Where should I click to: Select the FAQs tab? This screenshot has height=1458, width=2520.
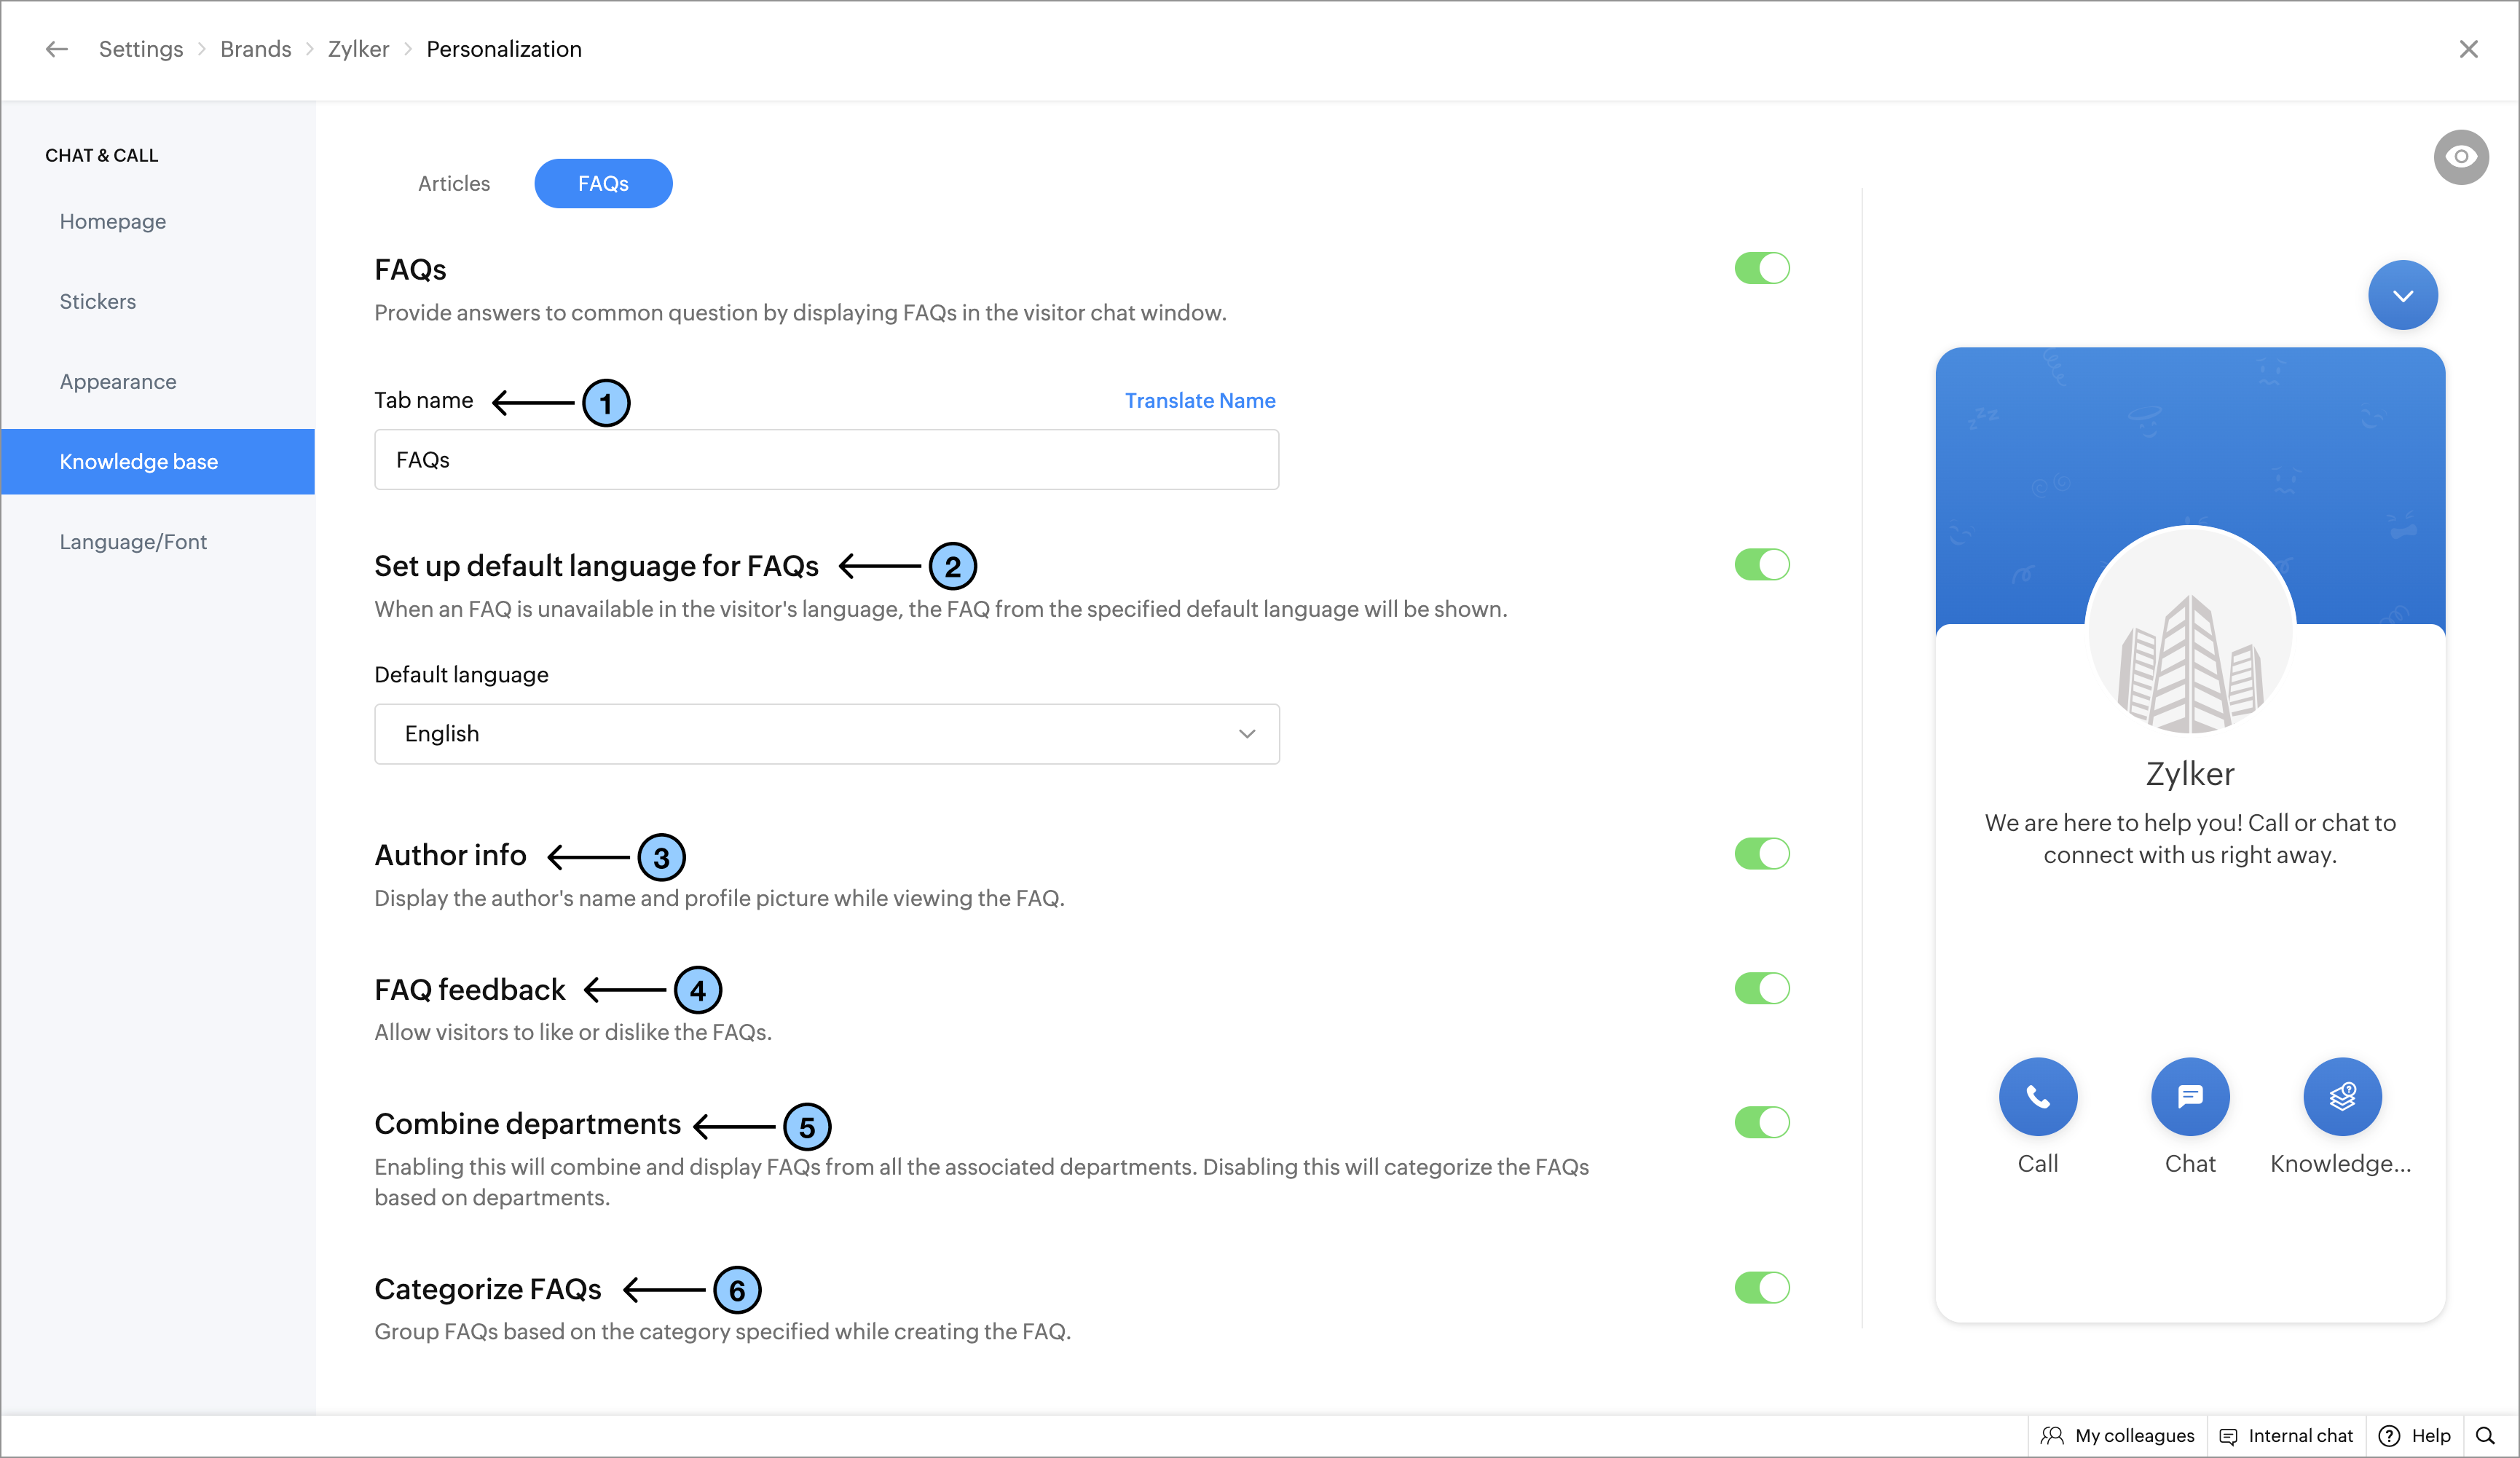[x=604, y=182]
